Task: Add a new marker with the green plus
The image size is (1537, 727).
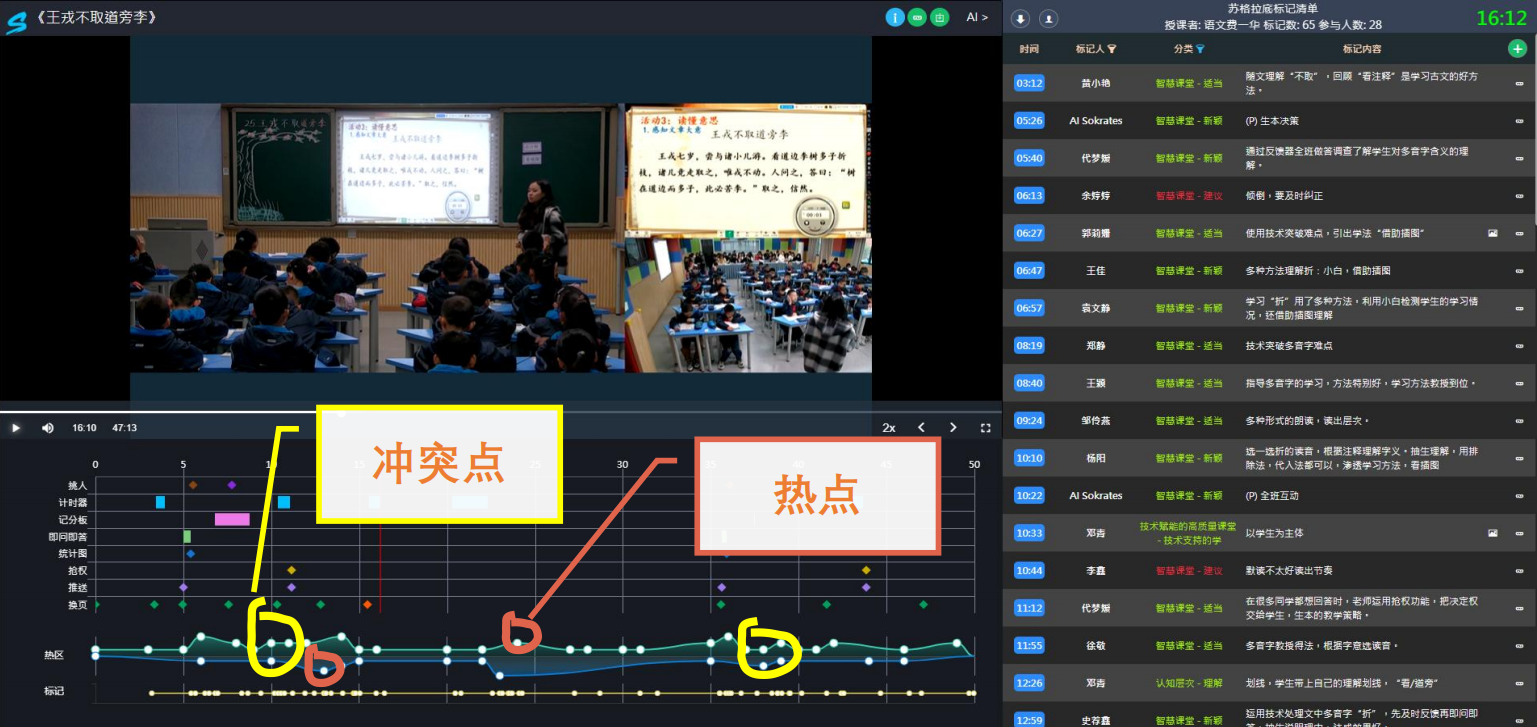Action: (x=1517, y=48)
